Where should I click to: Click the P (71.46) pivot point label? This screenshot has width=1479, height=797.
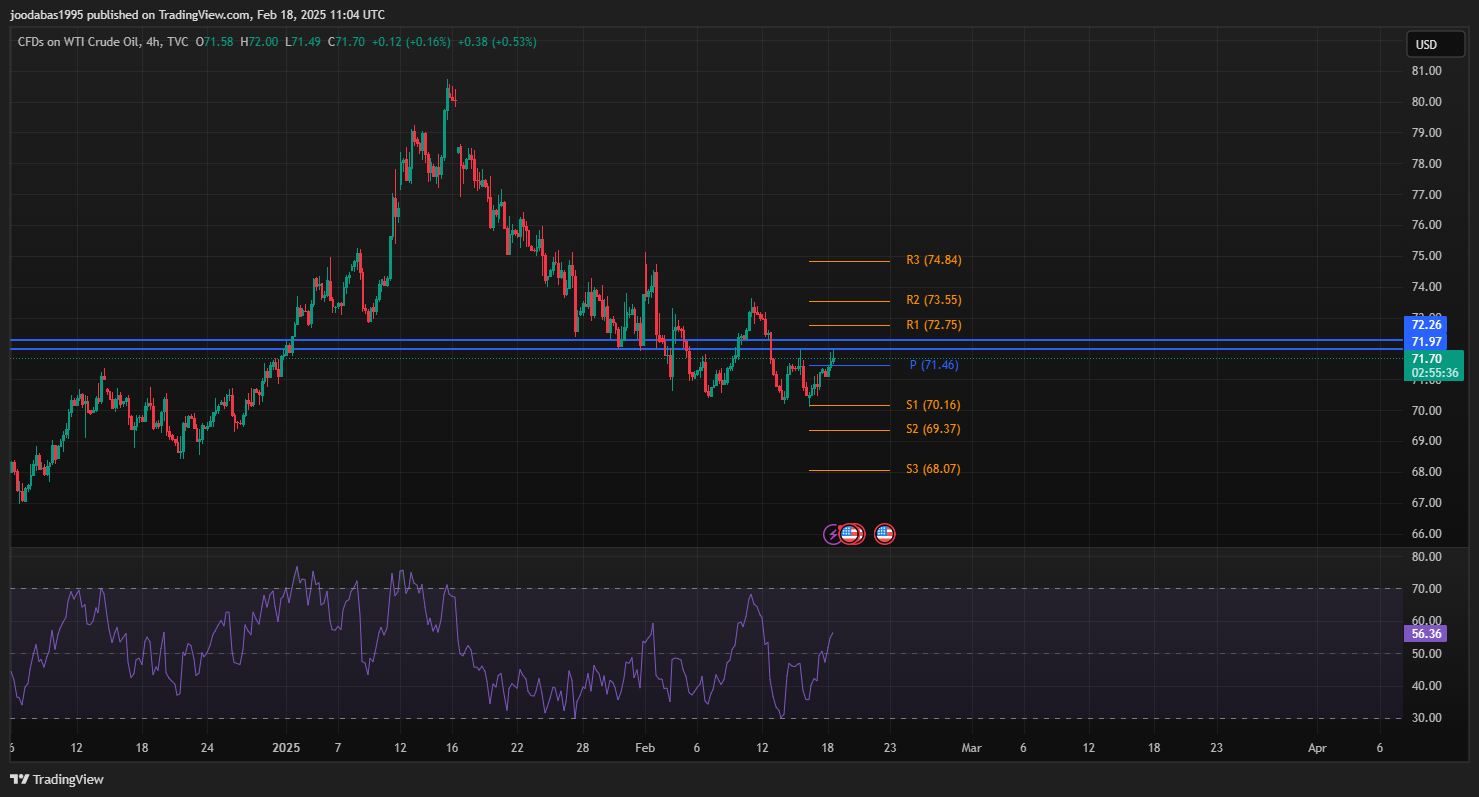934,365
